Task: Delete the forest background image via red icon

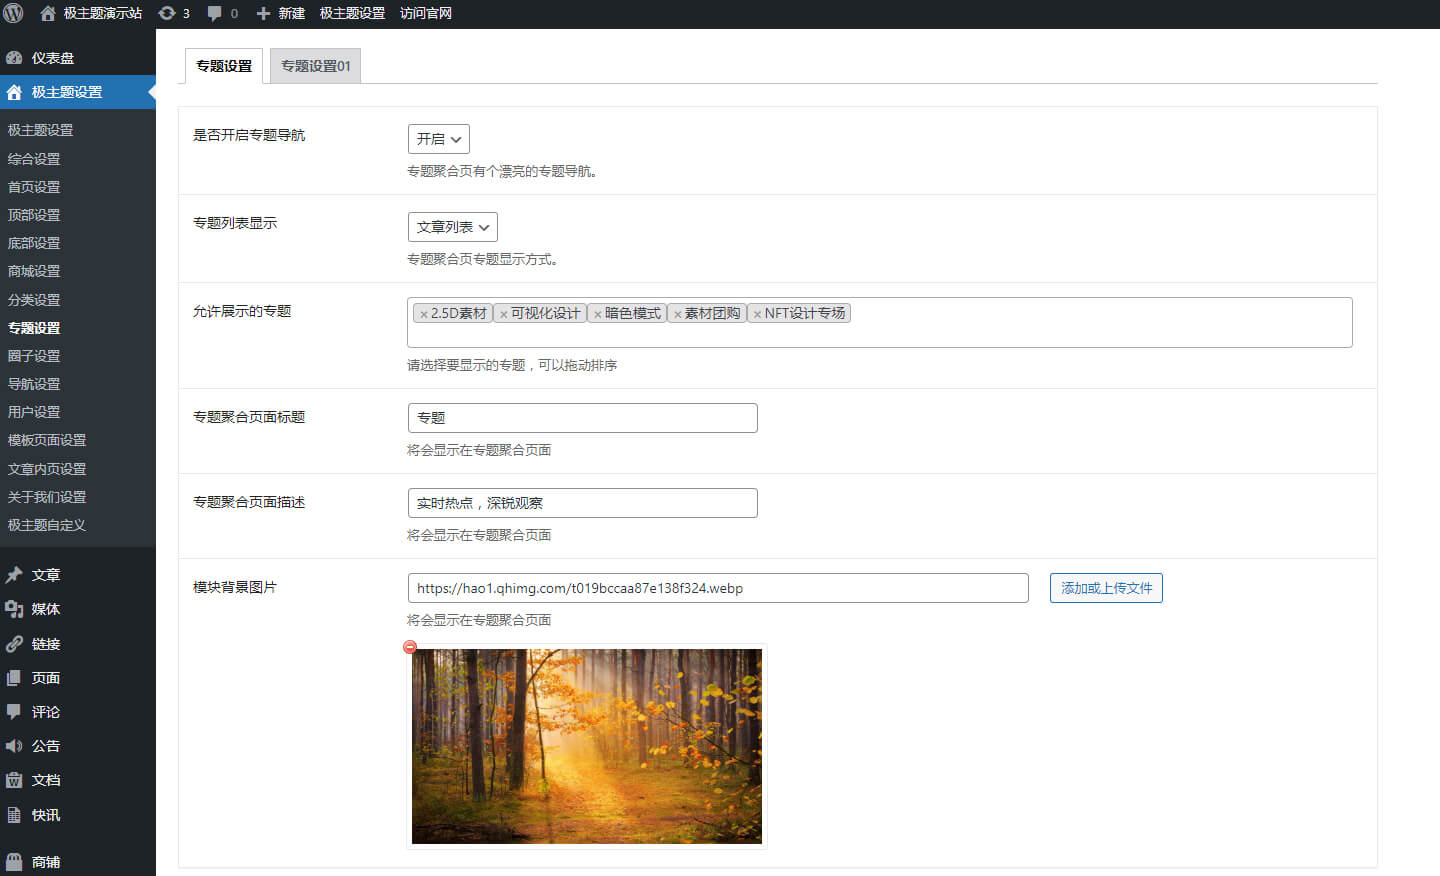Action: [x=410, y=647]
